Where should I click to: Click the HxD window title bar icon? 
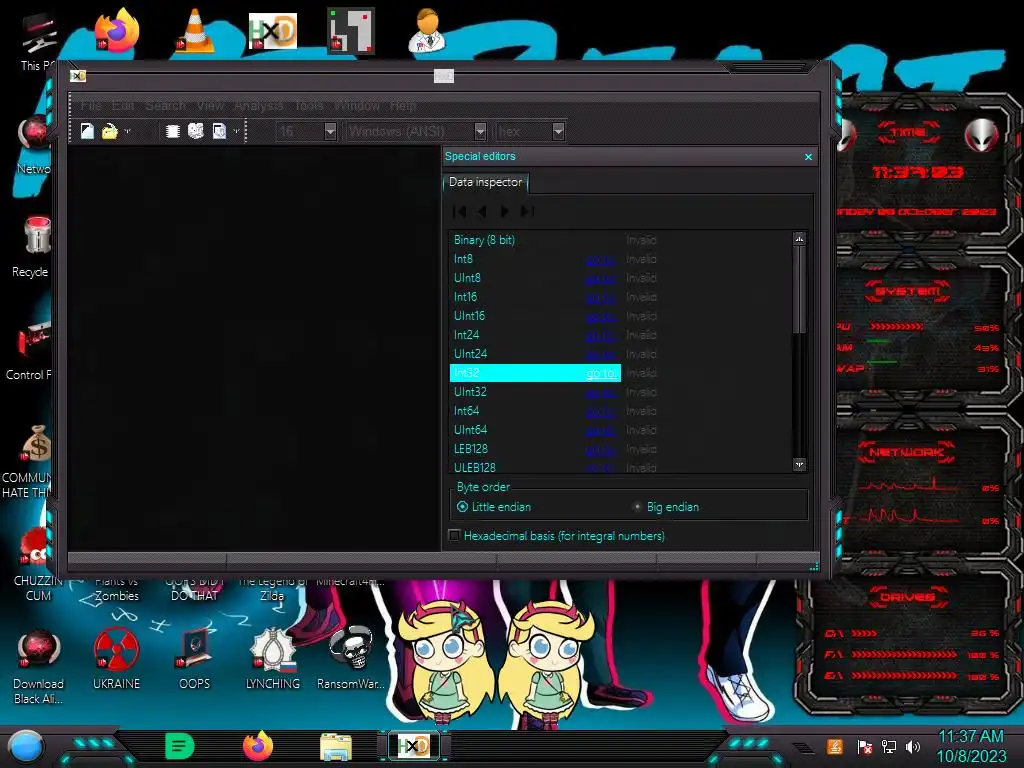[x=78, y=76]
